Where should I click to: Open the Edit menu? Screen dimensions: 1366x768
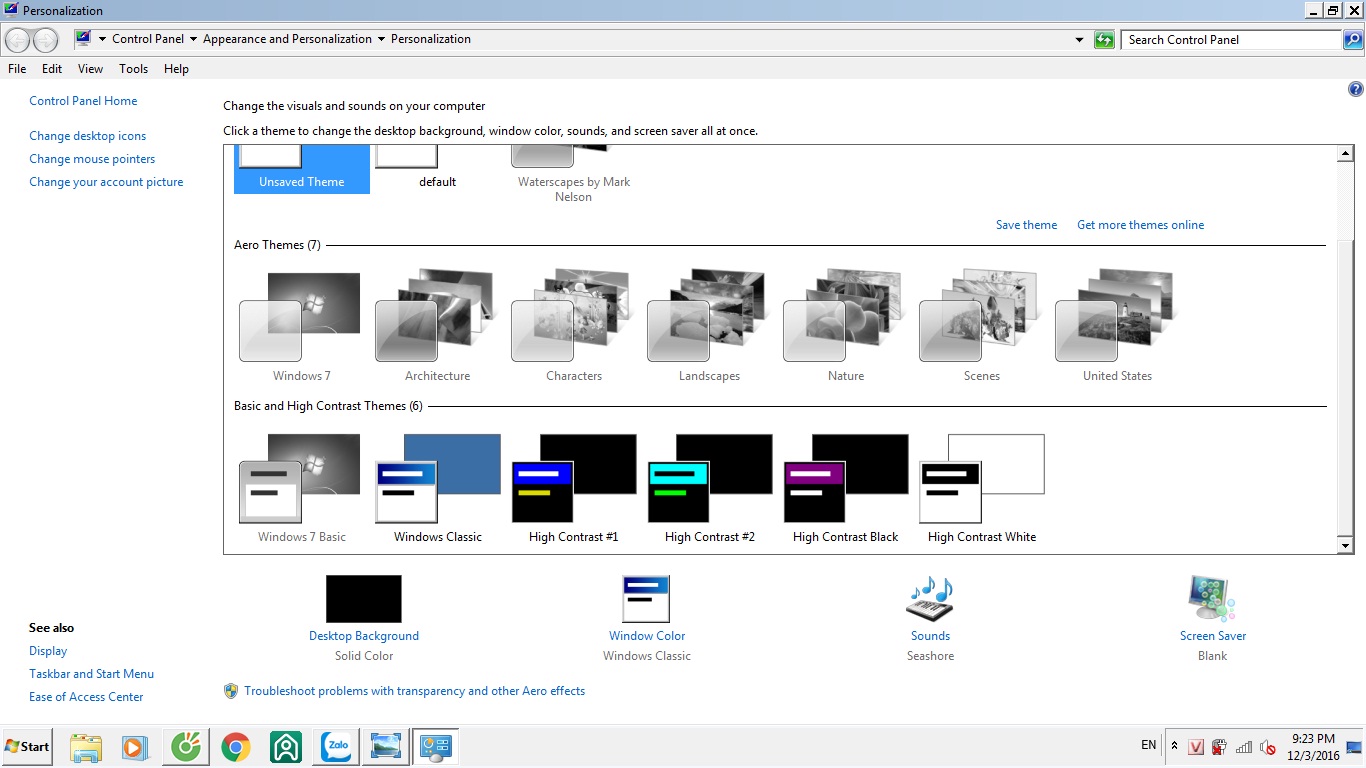[x=52, y=69]
